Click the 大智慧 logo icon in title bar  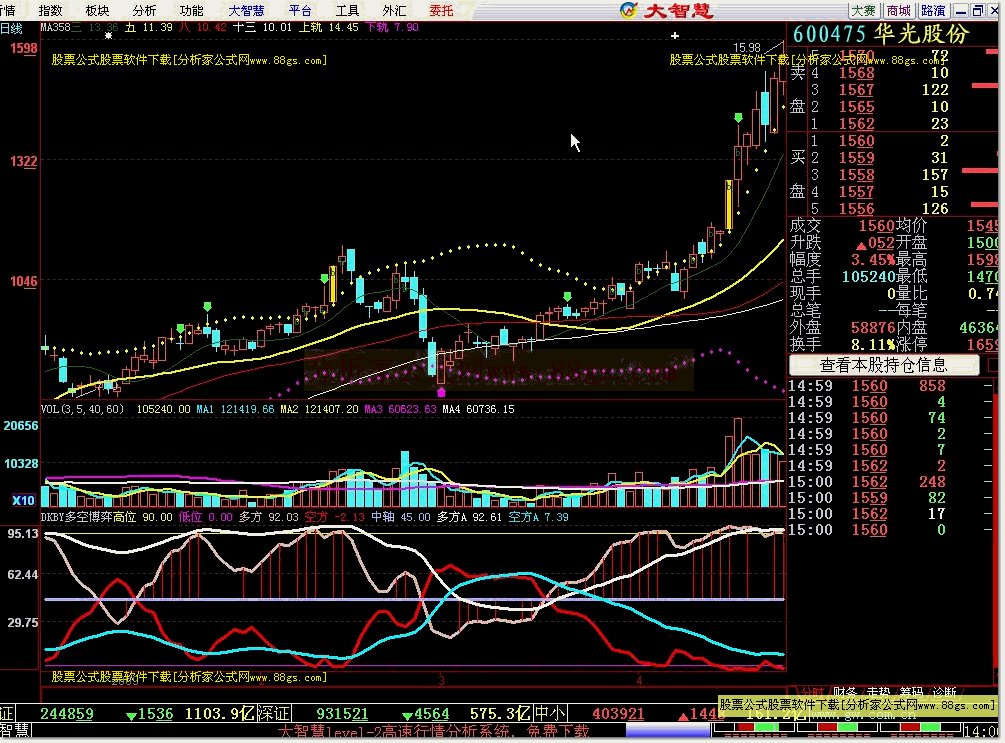629,10
